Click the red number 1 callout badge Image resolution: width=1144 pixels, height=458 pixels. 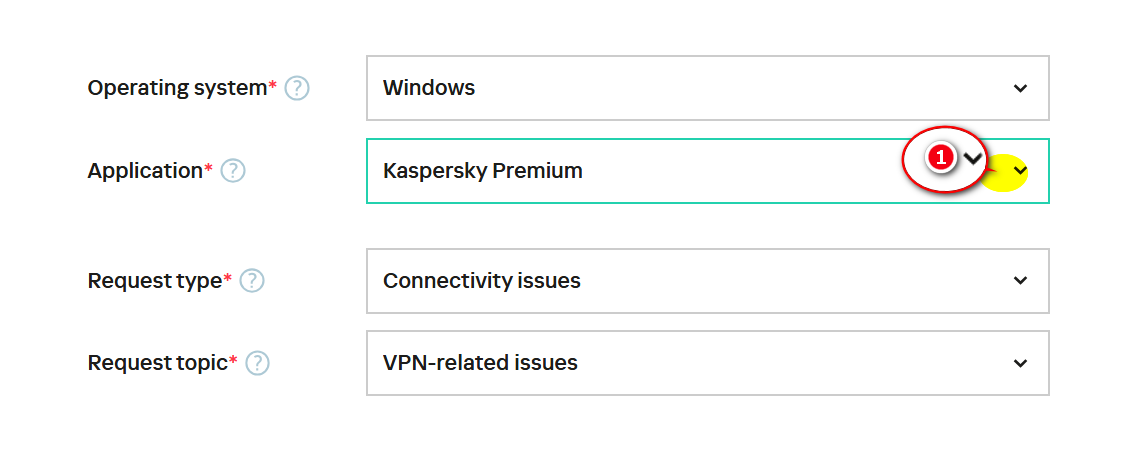940,158
